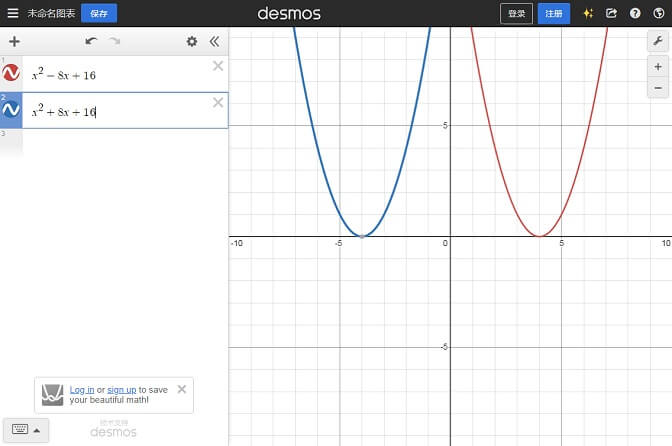The height and width of the screenshot is (446, 672).
Task: Zoom out on the graph
Action: 658,88
